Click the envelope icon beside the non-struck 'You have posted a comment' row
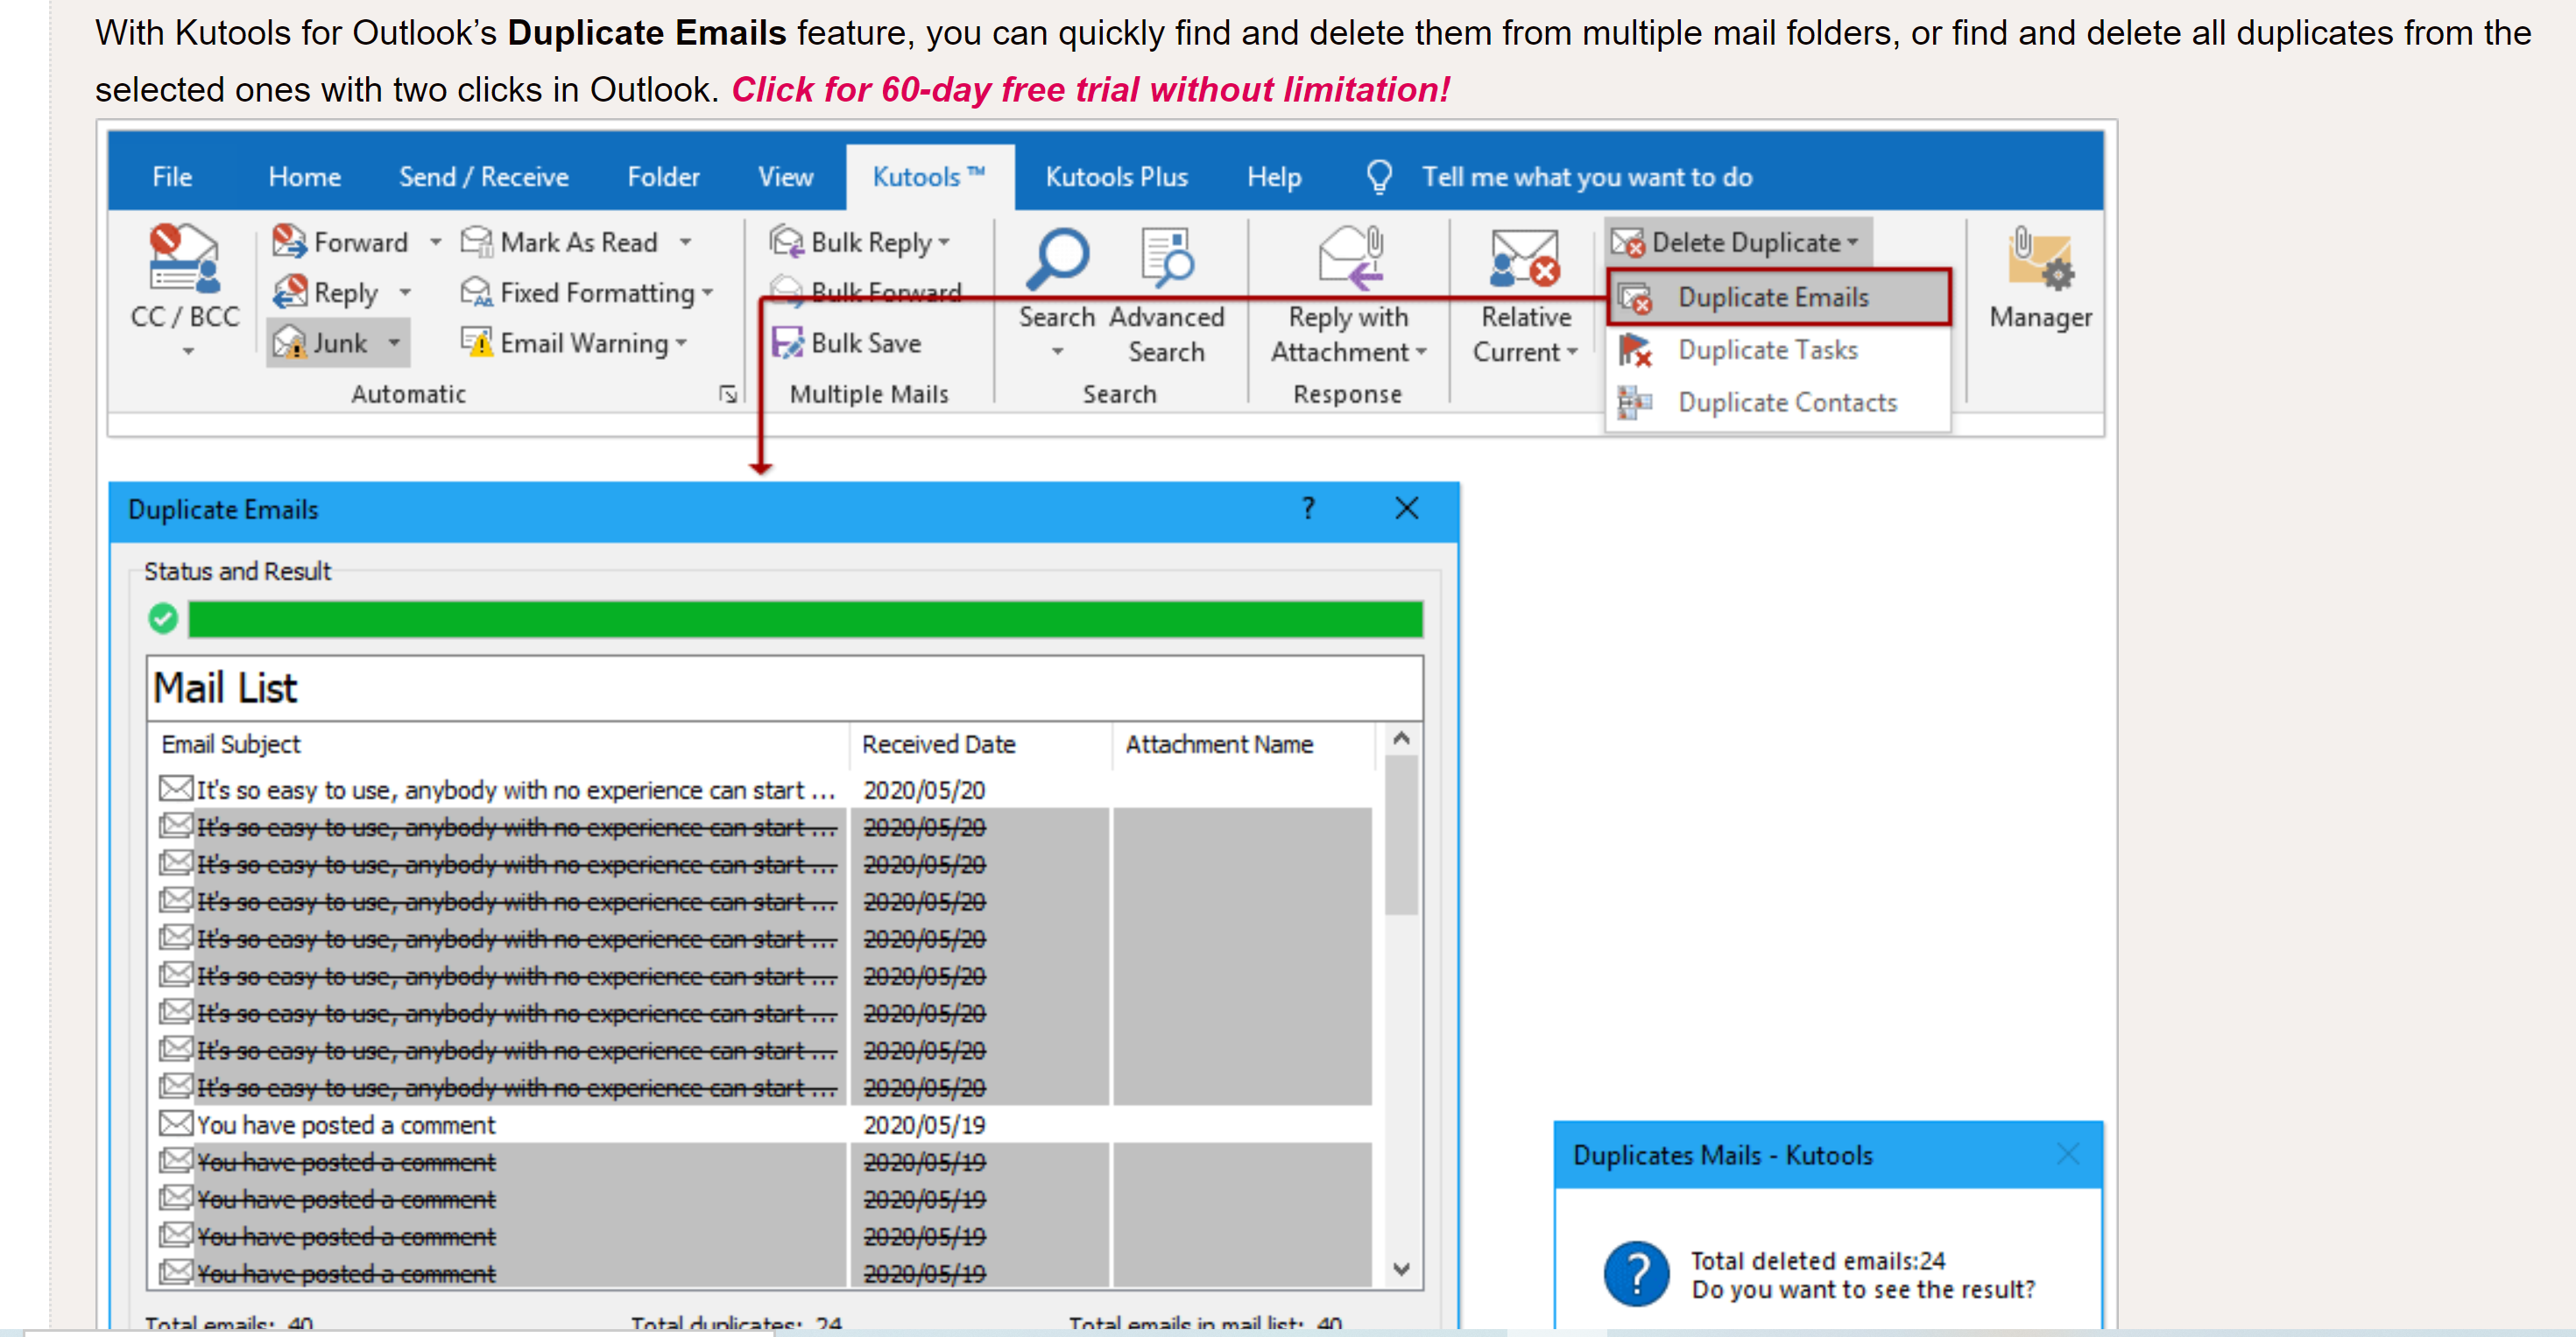 point(176,1124)
